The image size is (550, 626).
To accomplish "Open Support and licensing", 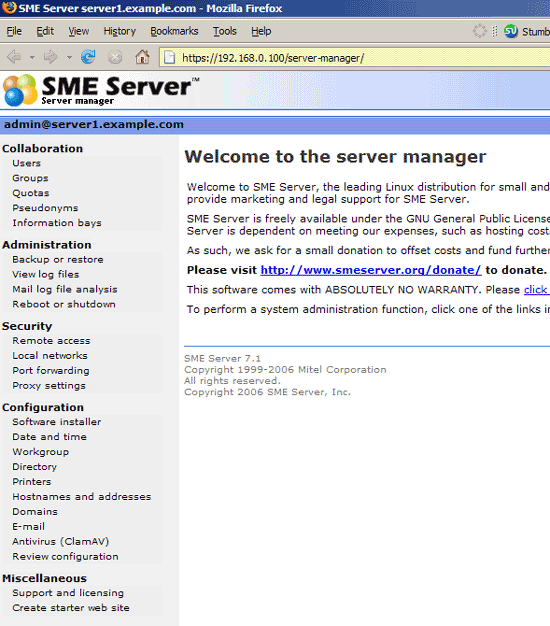I will (68, 593).
